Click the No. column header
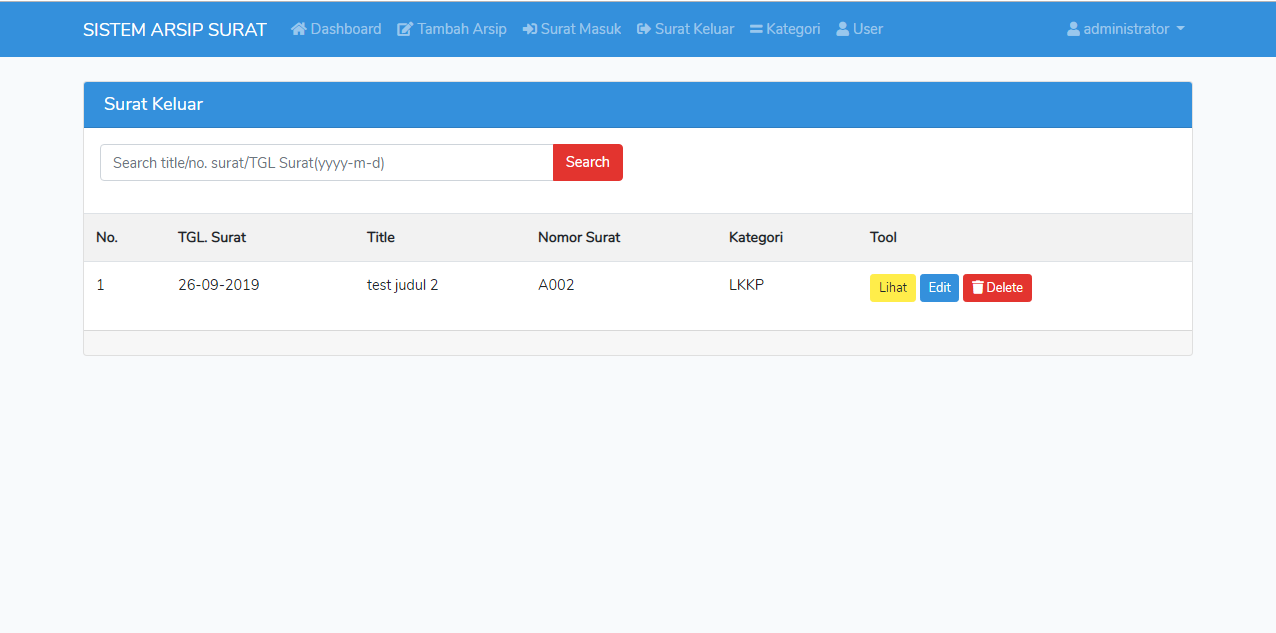 107,237
